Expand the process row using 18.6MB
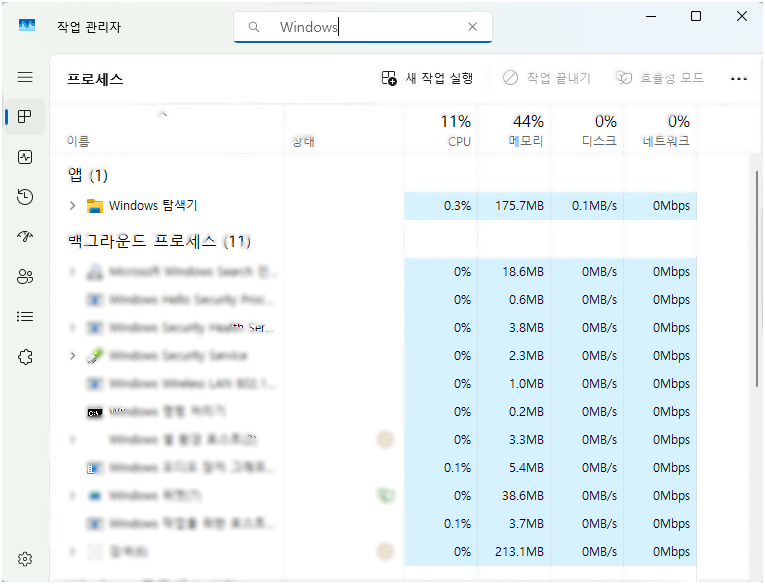765x584 pixels. tap(72, 271)
